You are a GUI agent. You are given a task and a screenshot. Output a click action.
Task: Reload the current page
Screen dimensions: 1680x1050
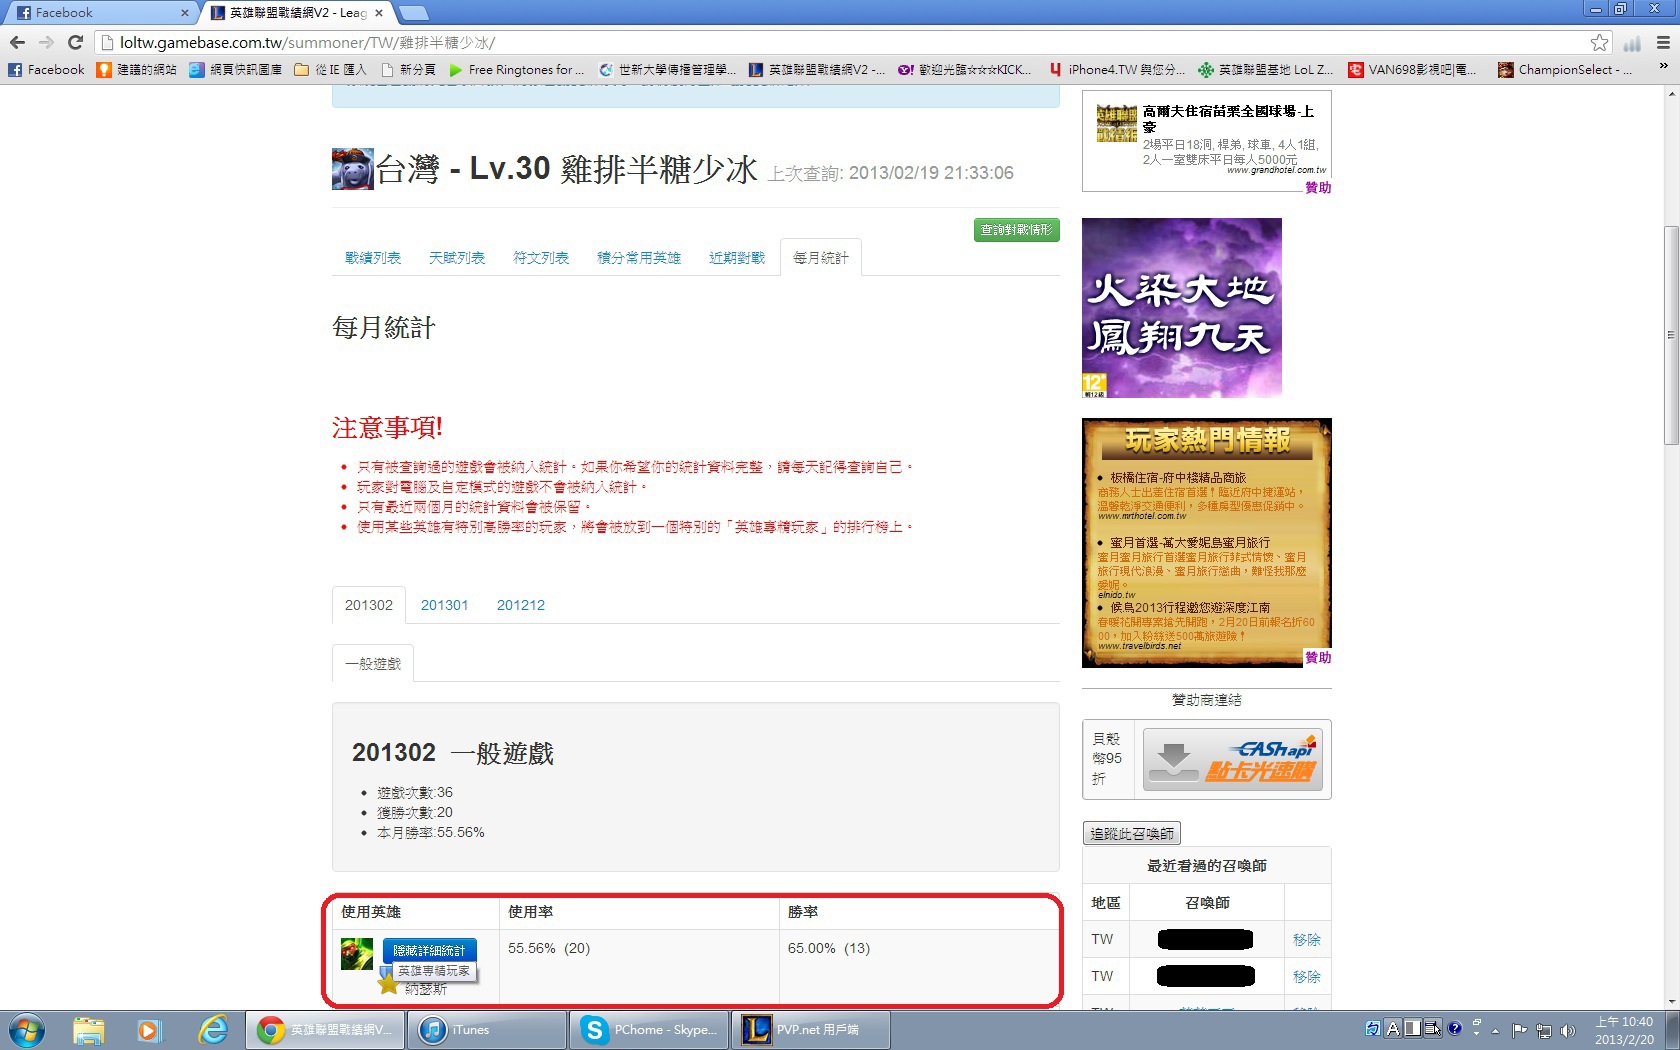click(75, 42)
